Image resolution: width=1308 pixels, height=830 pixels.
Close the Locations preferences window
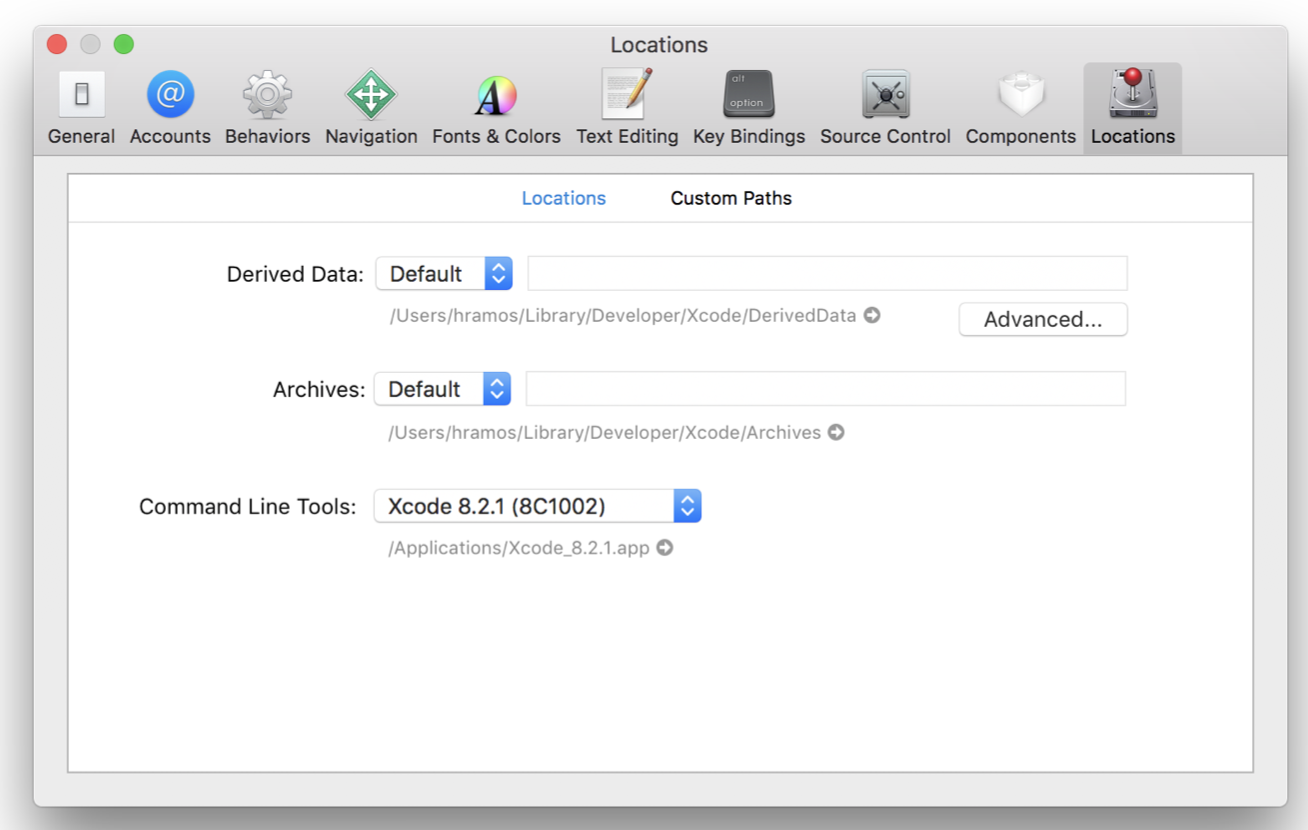57,44
